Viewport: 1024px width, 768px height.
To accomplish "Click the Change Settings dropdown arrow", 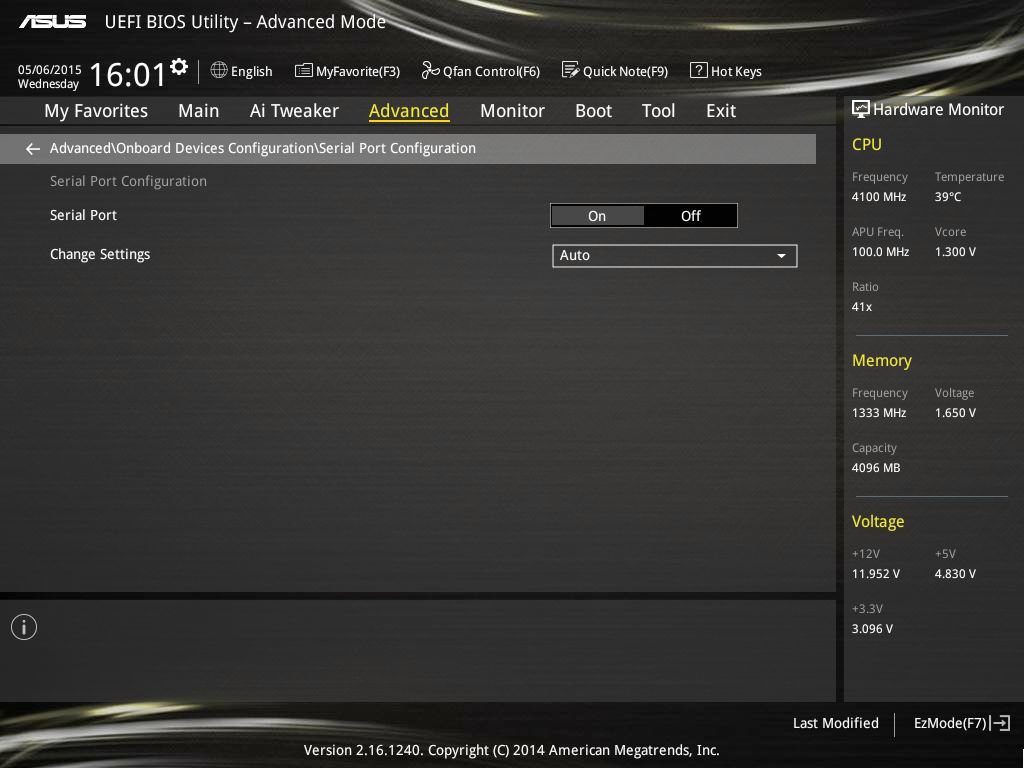I will click(x=781, y=256).
